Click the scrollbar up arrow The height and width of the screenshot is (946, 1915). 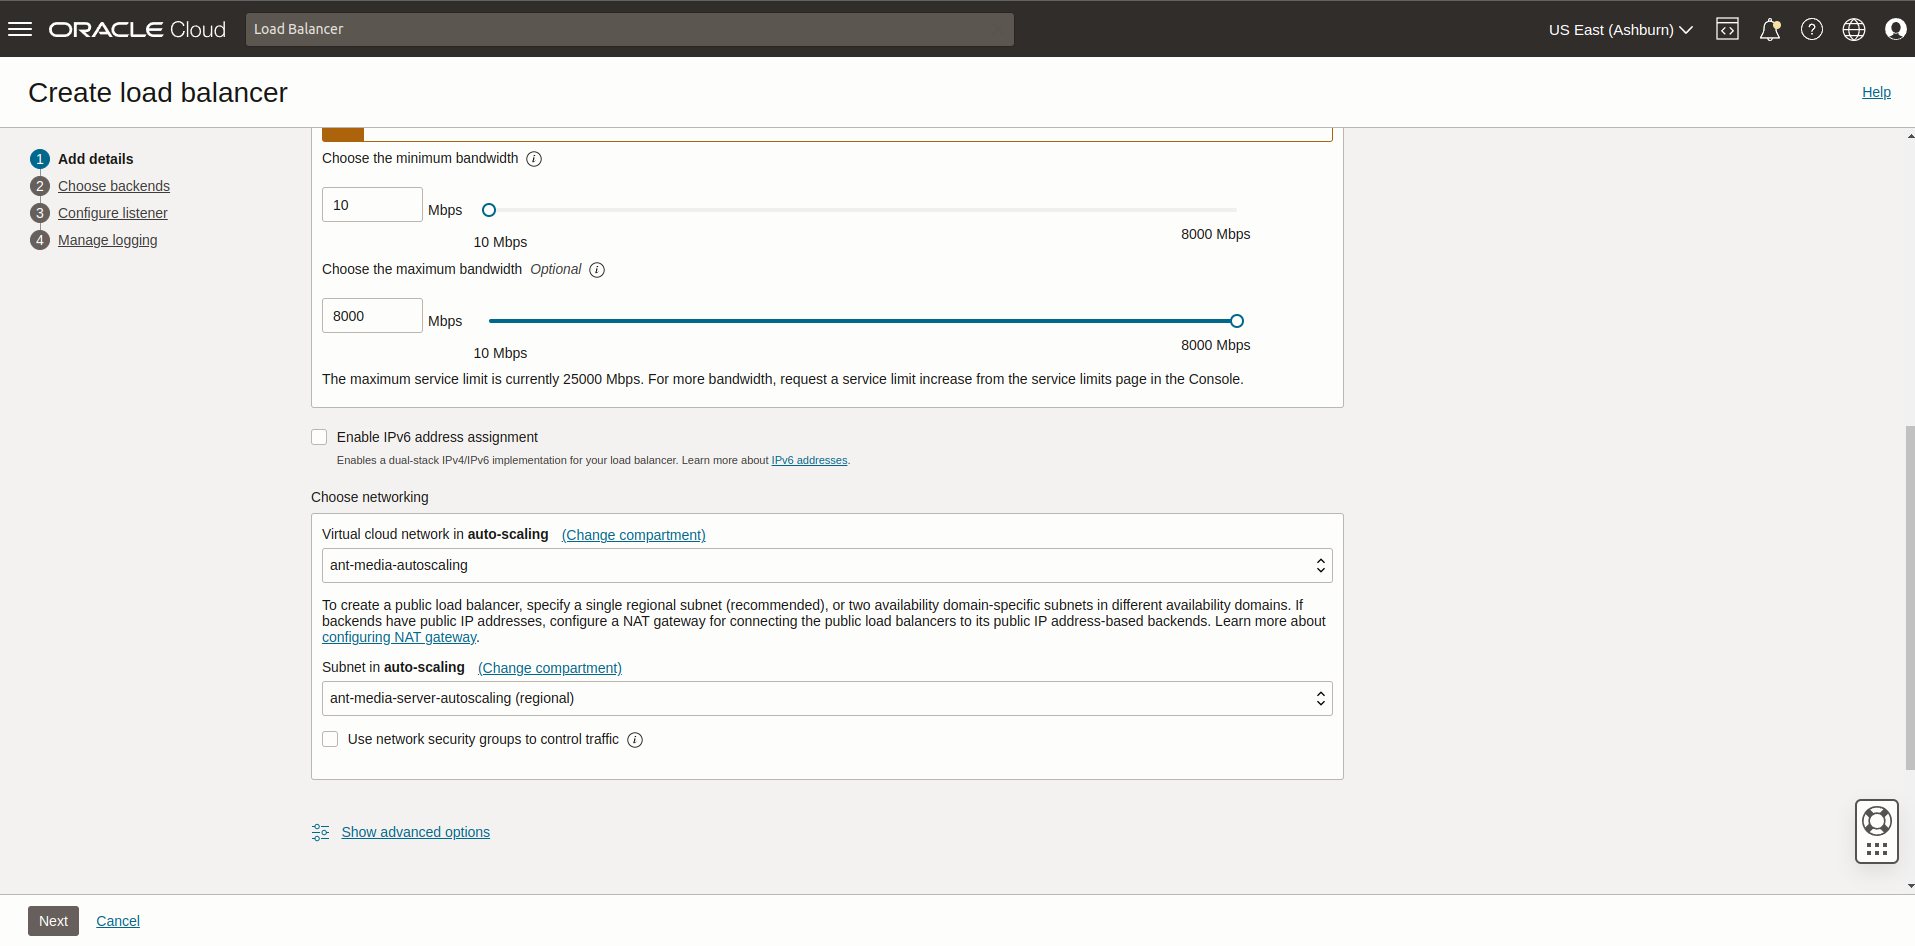[x=1910, y=136]
